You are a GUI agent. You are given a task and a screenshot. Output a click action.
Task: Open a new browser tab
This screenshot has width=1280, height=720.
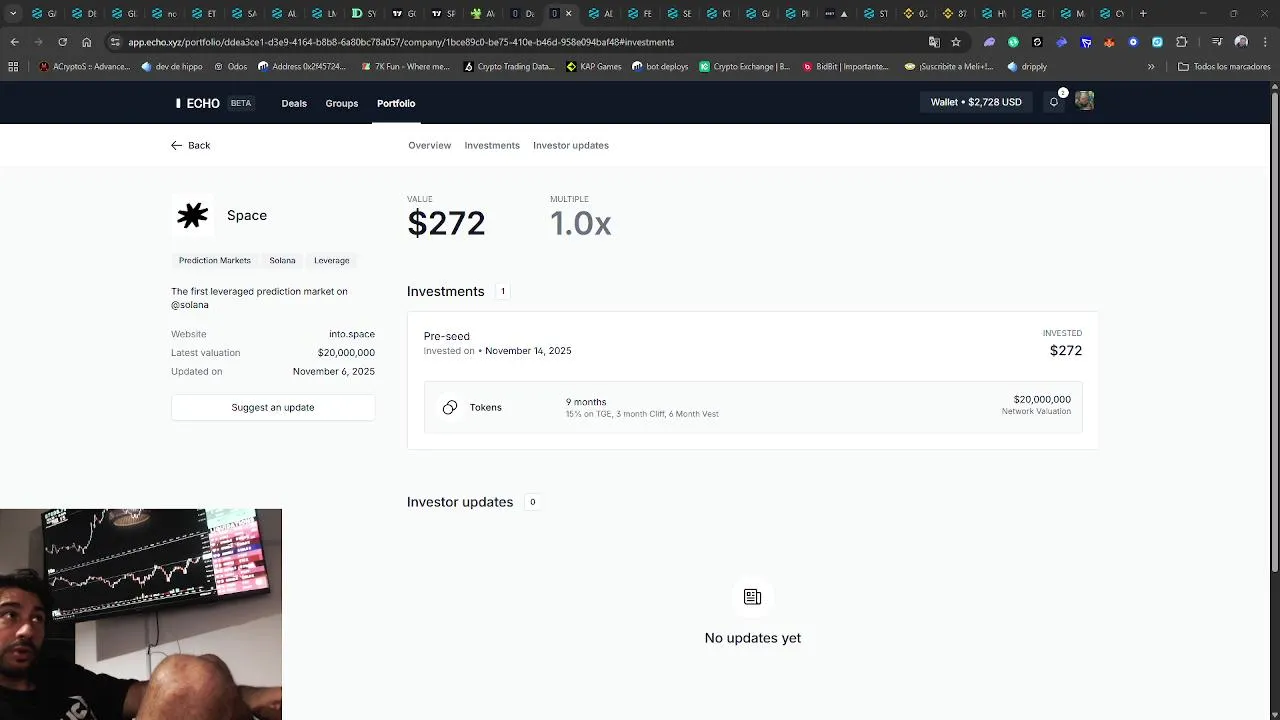click(x=1143, y=13)
